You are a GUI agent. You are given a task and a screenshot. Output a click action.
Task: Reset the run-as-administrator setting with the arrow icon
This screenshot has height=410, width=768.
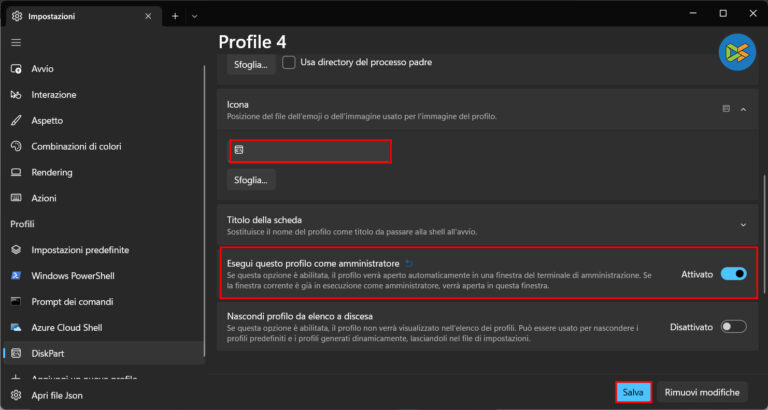point(408,263)
